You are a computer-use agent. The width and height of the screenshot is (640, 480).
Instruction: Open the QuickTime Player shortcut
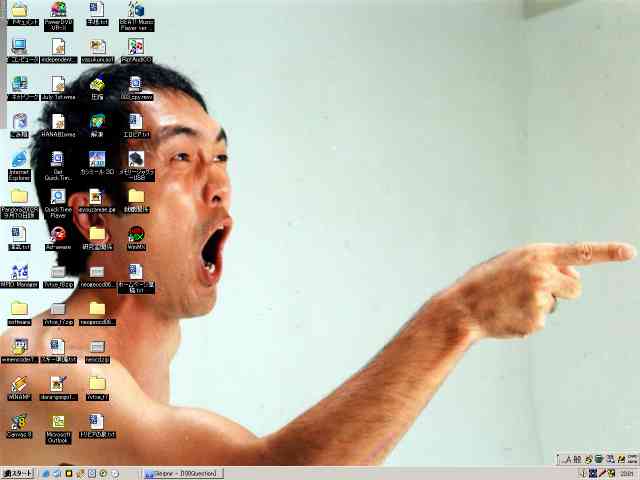click(58, 198)
